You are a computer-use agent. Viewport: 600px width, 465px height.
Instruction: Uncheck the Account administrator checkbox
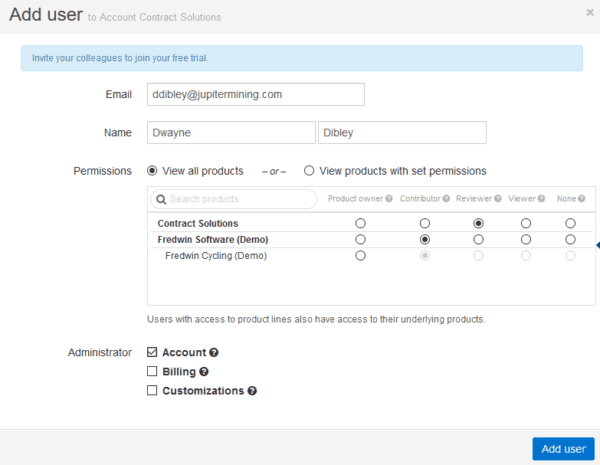coord(152,353)
